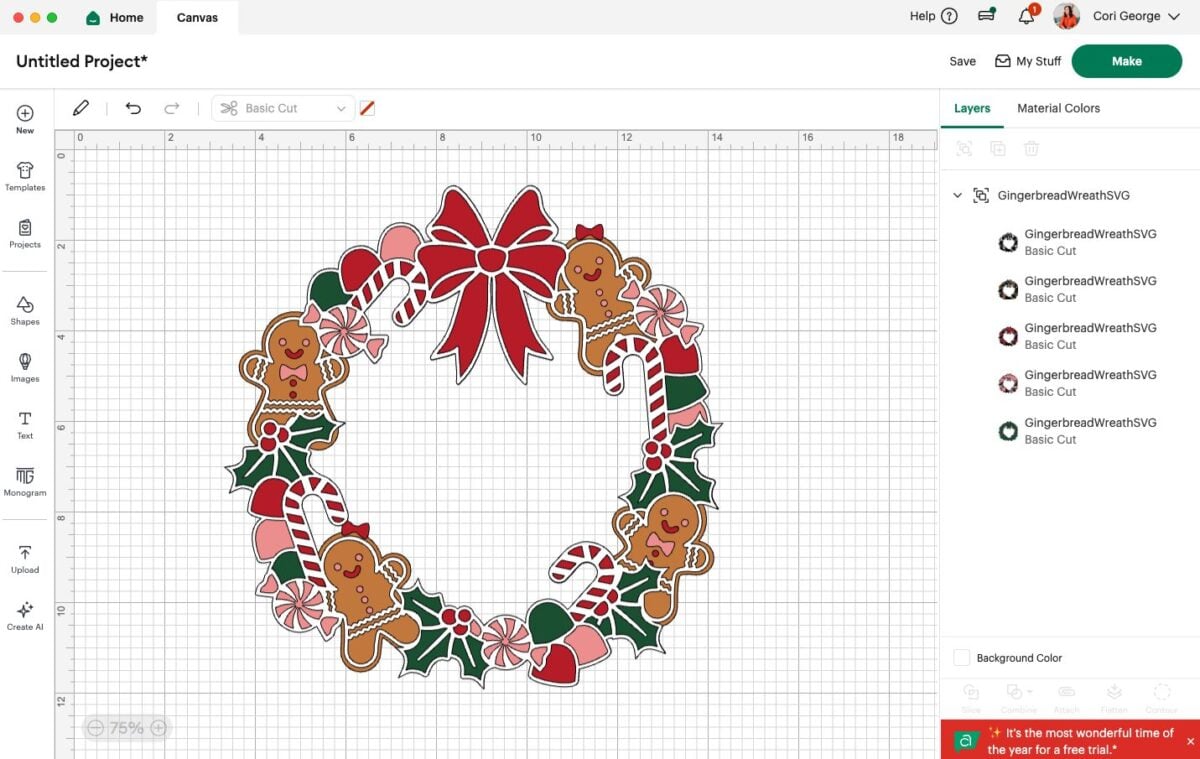Open the Templates panel

click(24, 176)
